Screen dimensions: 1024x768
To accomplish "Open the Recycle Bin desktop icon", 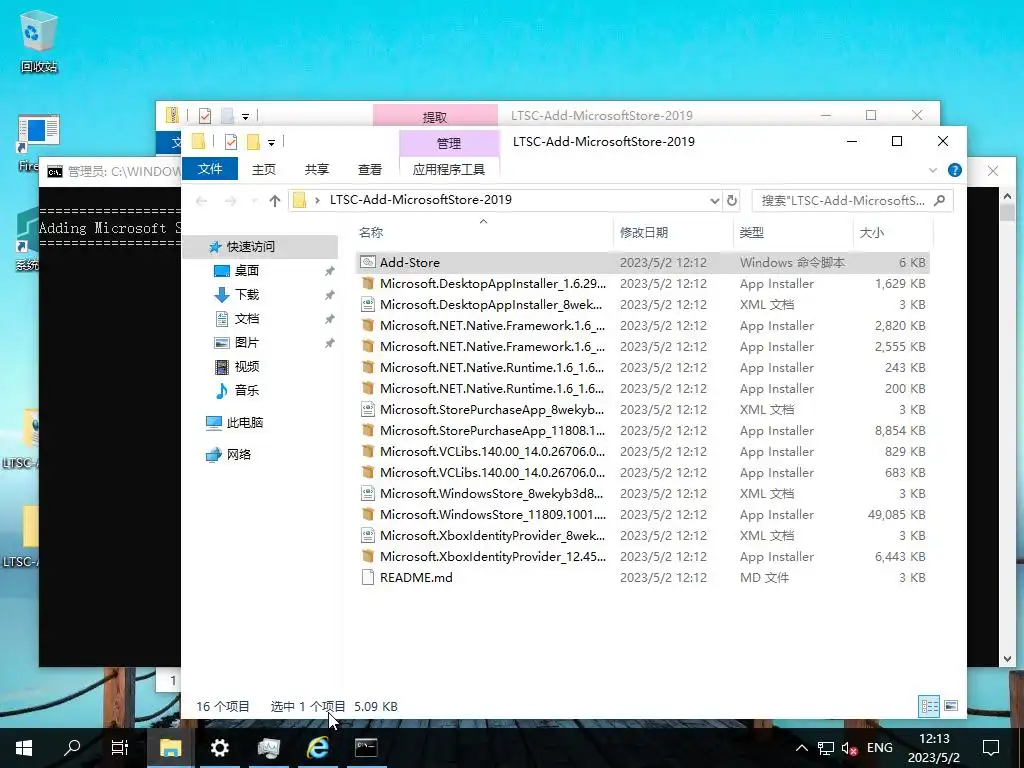I will coord(39,41).
